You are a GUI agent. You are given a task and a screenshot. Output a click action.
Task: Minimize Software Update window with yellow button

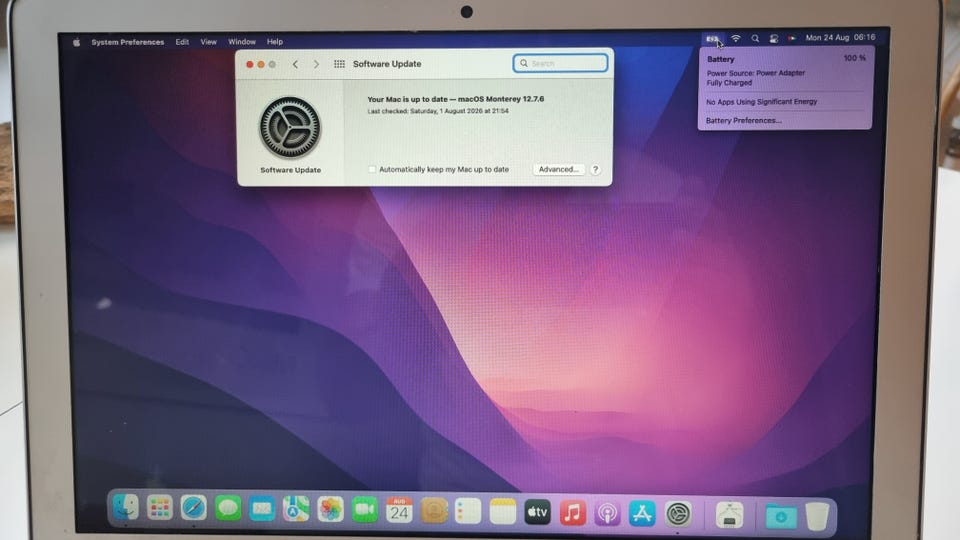pos(261,64)
